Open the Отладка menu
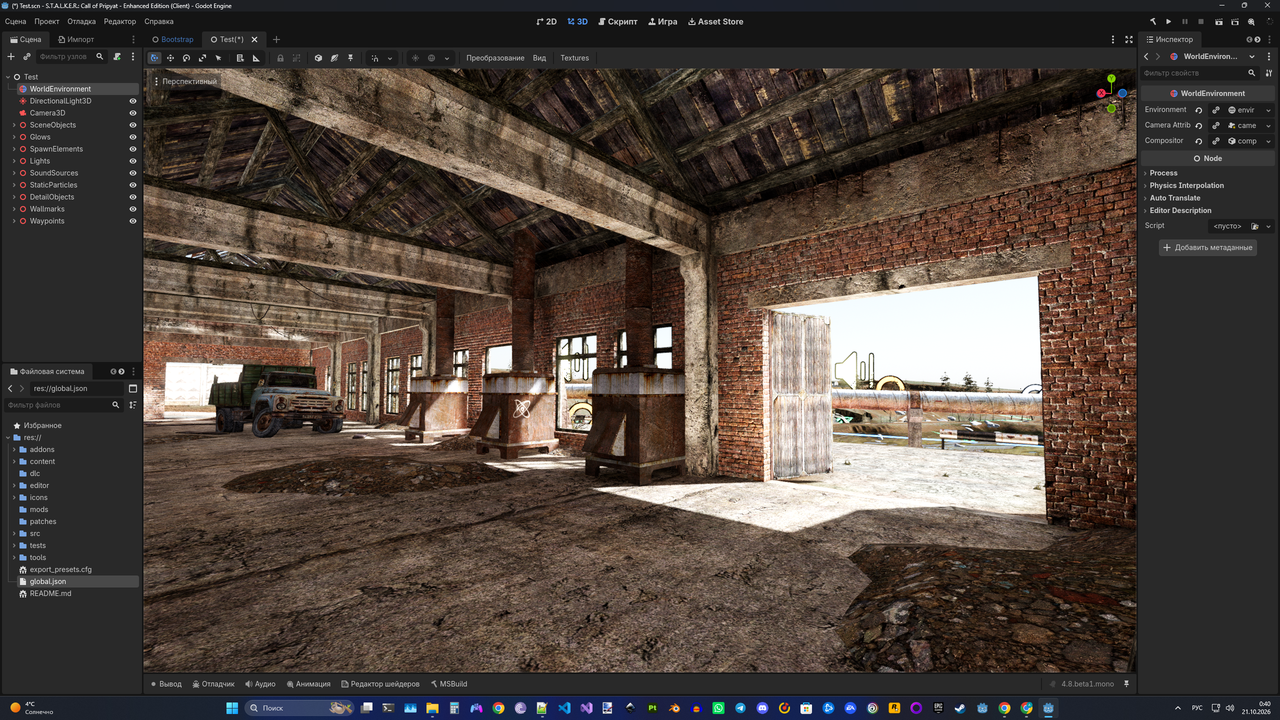Viewport: 1280px width, 720px height. pyautogui.click(x=82, y=21)
